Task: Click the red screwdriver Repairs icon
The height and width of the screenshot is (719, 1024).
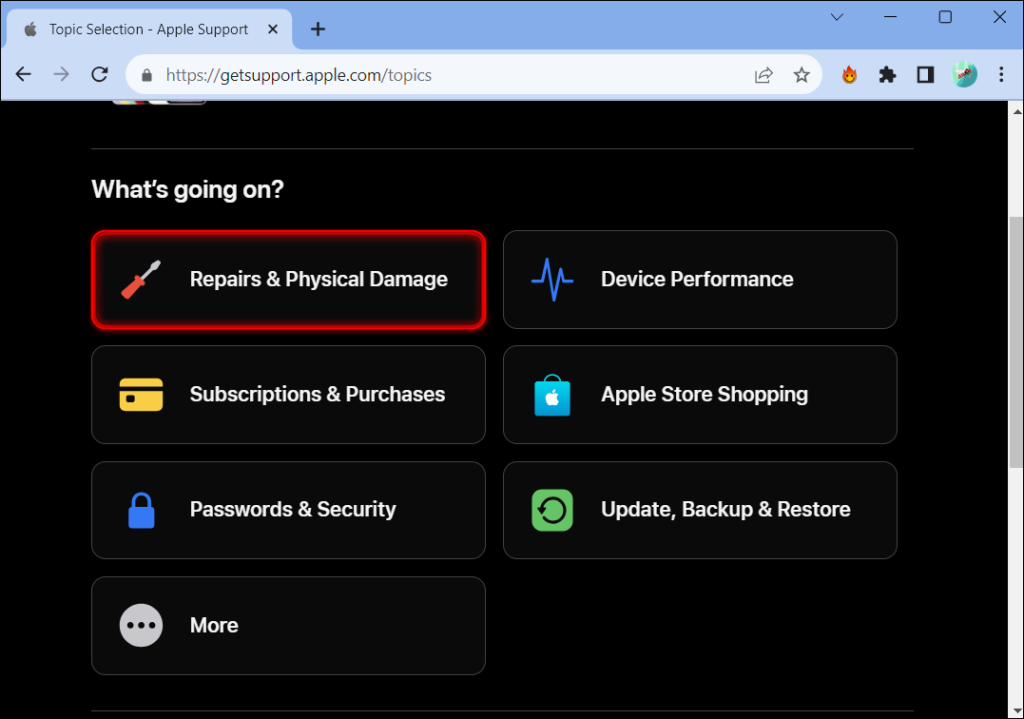Action: point(140,279)
